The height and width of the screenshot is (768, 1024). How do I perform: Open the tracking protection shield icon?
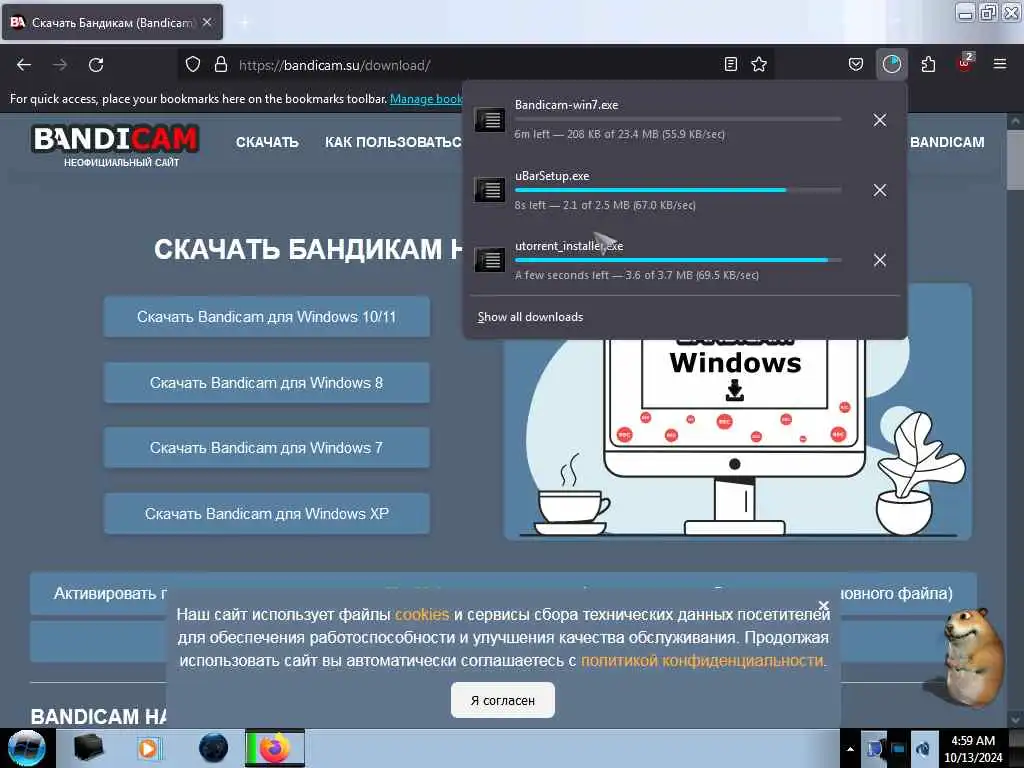[193, 65]
